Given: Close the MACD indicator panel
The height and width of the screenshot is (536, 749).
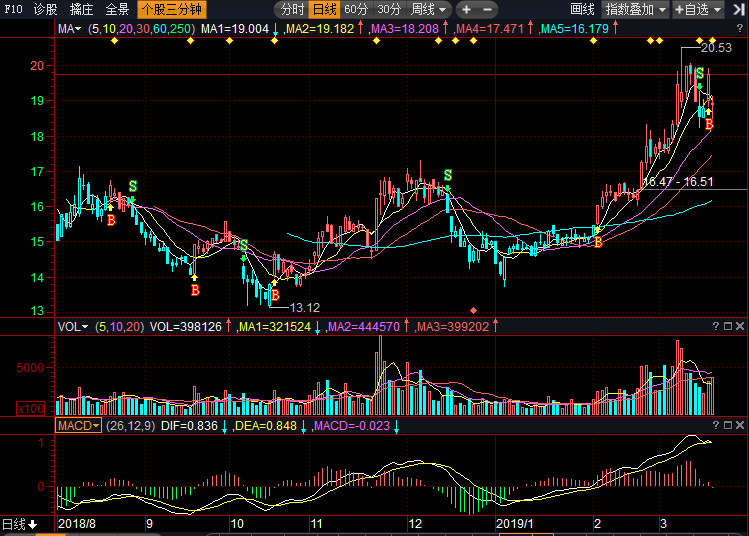Looking at the screenshot, I should pyautogui.click(x=740, y=426).
